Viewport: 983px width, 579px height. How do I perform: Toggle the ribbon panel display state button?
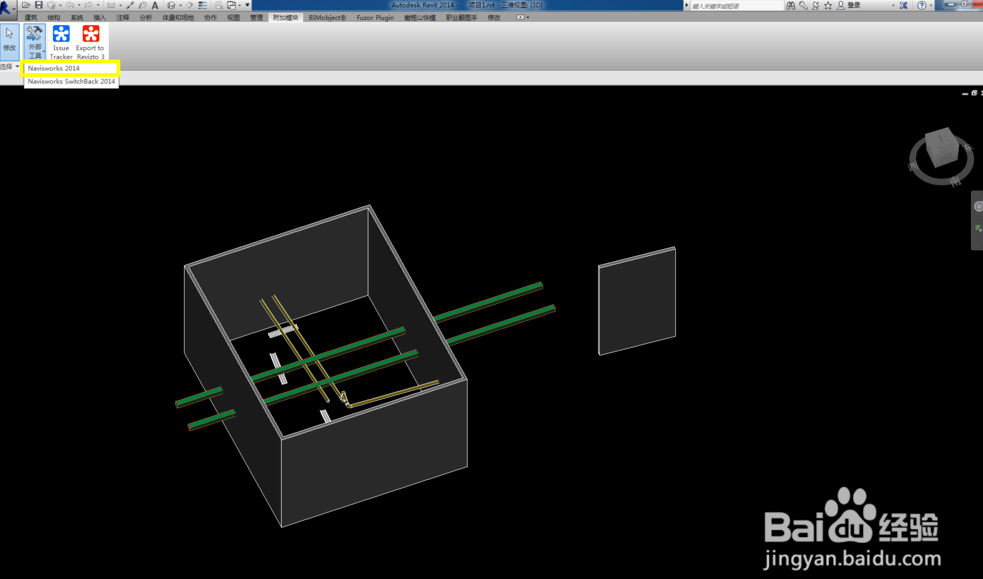(x=520, y=18)
